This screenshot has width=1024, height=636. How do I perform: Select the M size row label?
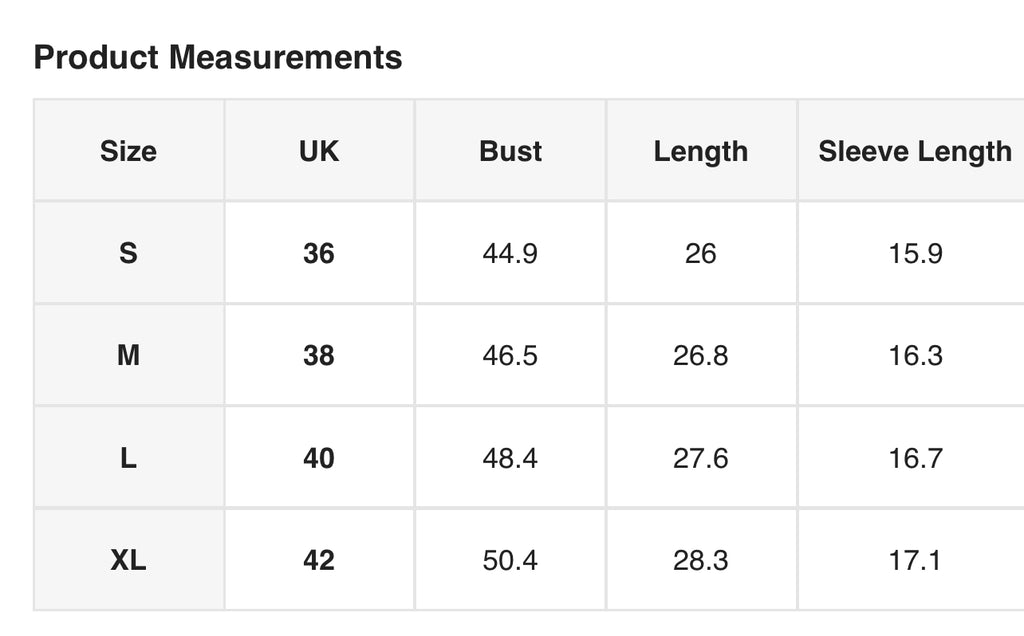pyautogui.click(x=129, y=356)
